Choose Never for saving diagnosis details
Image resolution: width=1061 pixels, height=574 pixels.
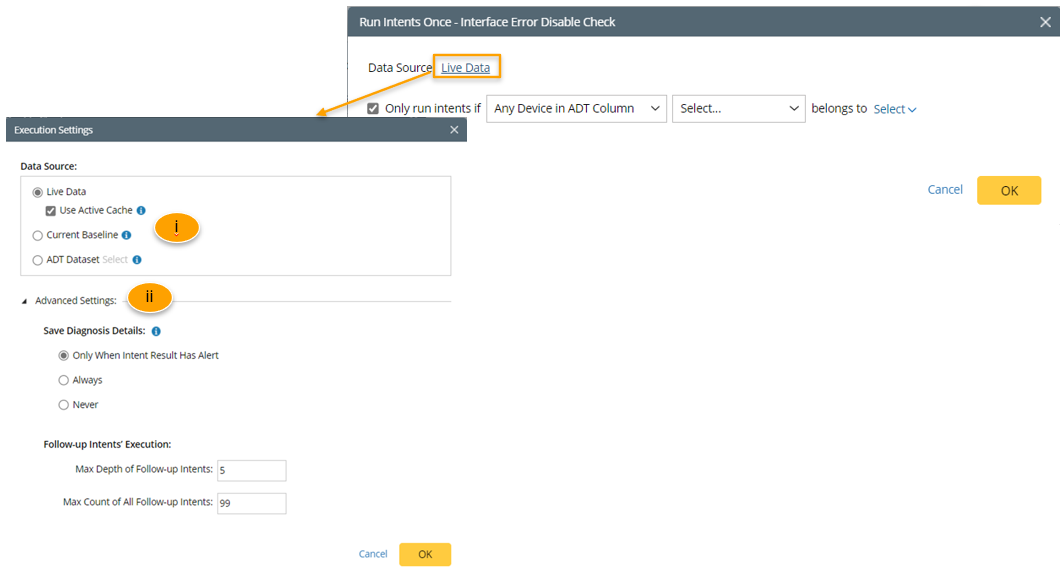[64, 405]
